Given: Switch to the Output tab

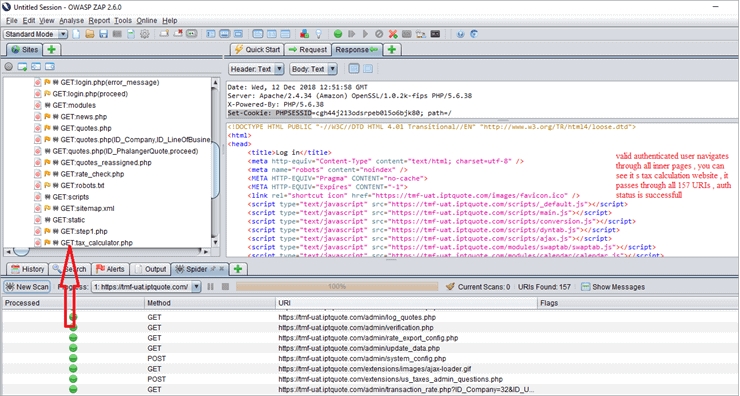Looking at the screenshot, I should click(150, 269).
